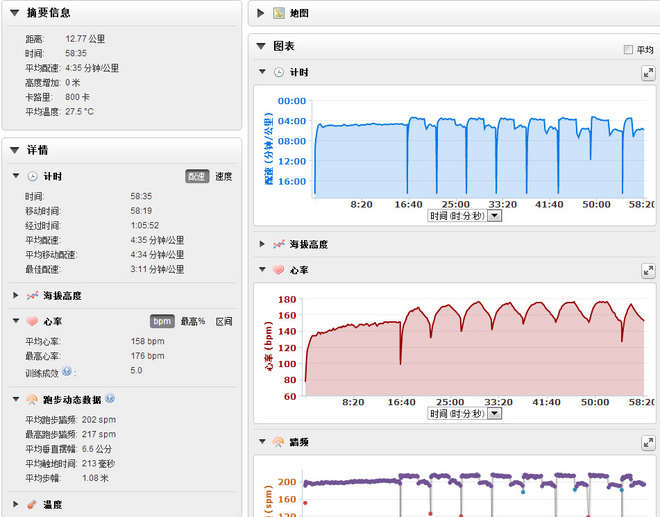Enlarge the 踏频 chart with its fullscreen icon

(648, 442)
